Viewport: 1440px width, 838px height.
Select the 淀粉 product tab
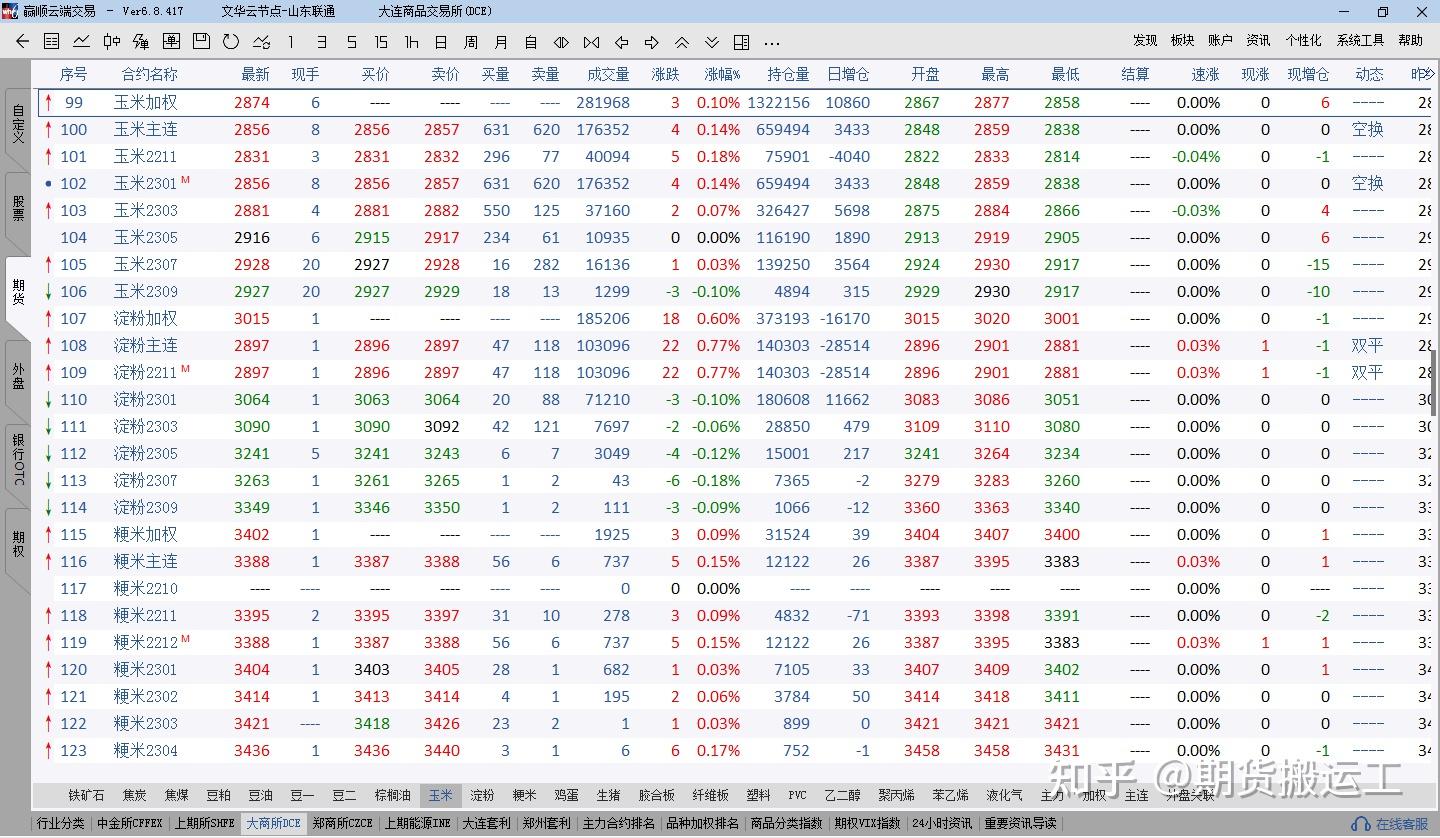482,795
